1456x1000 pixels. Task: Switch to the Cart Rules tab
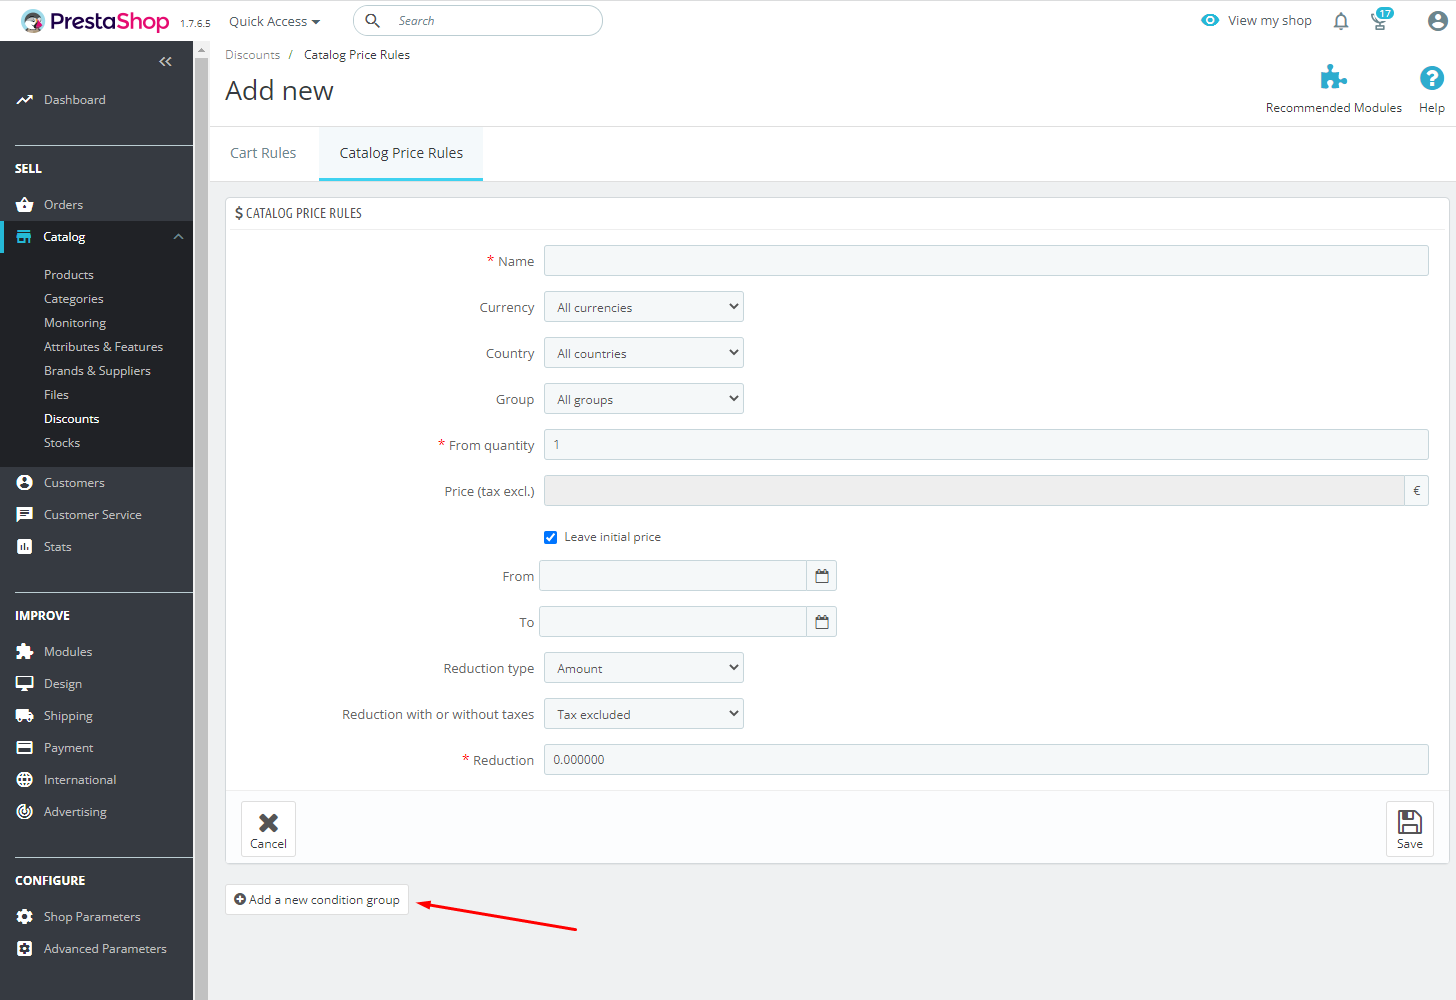263,153
